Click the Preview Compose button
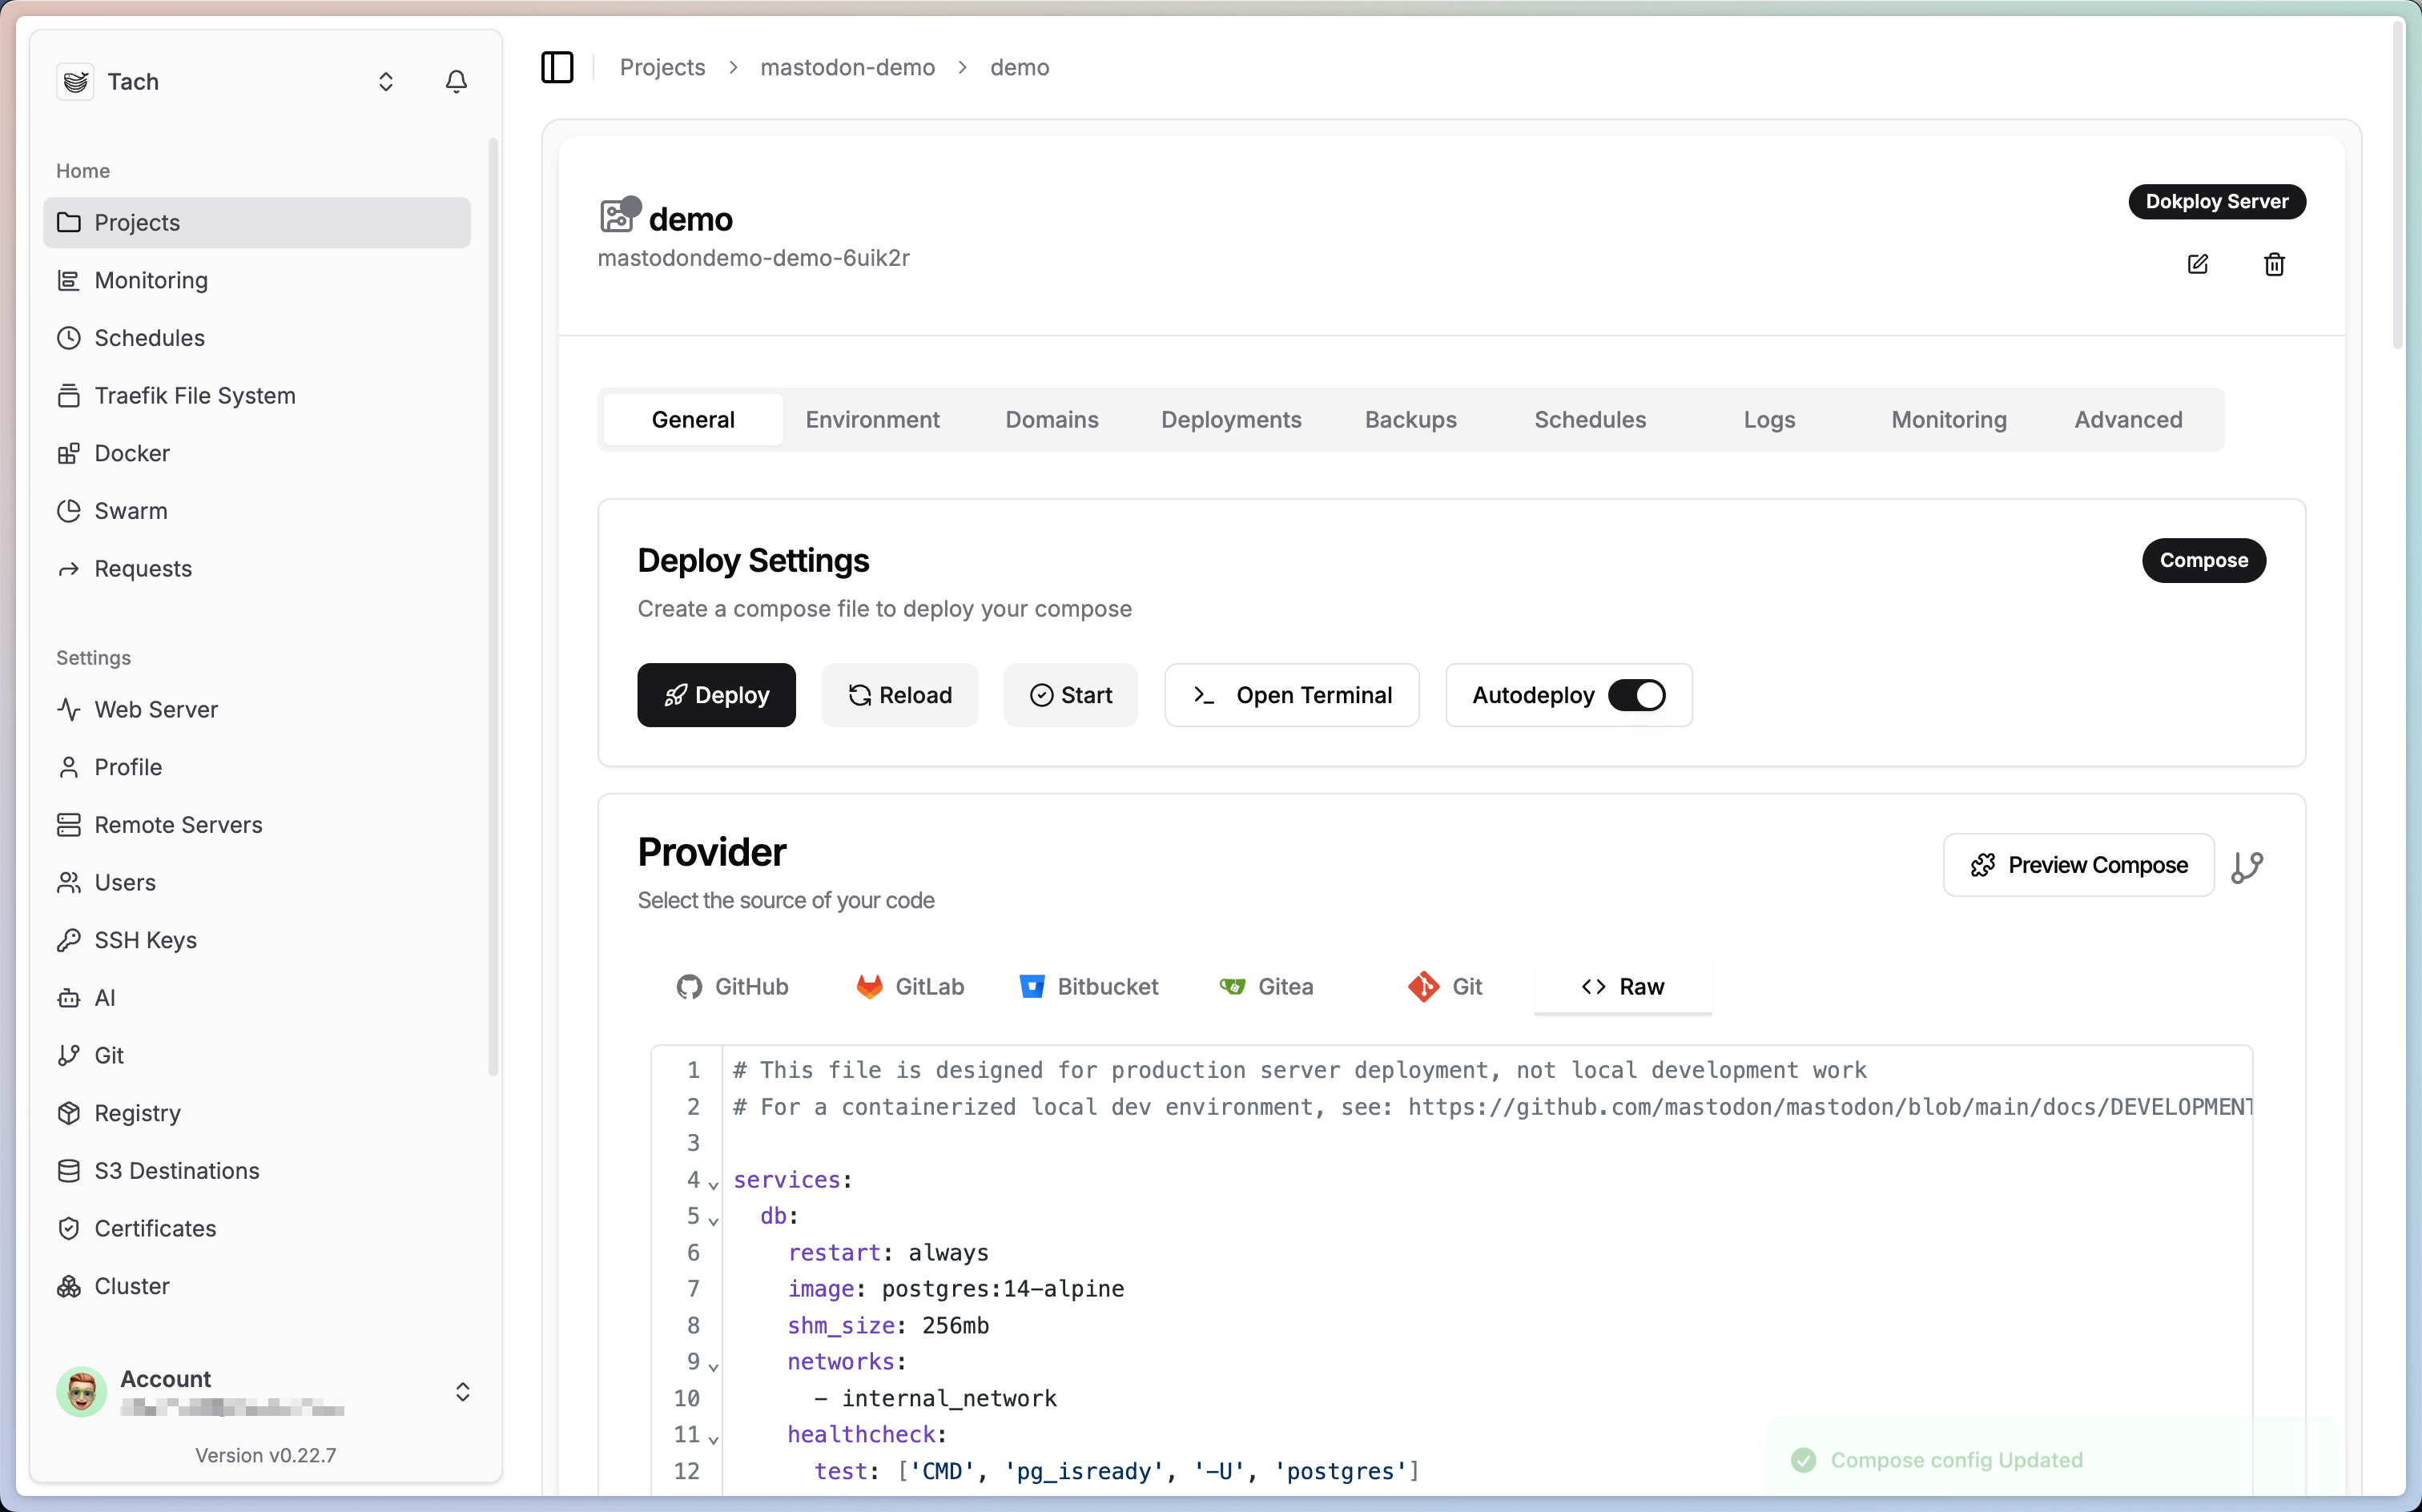 point(2078,865)
